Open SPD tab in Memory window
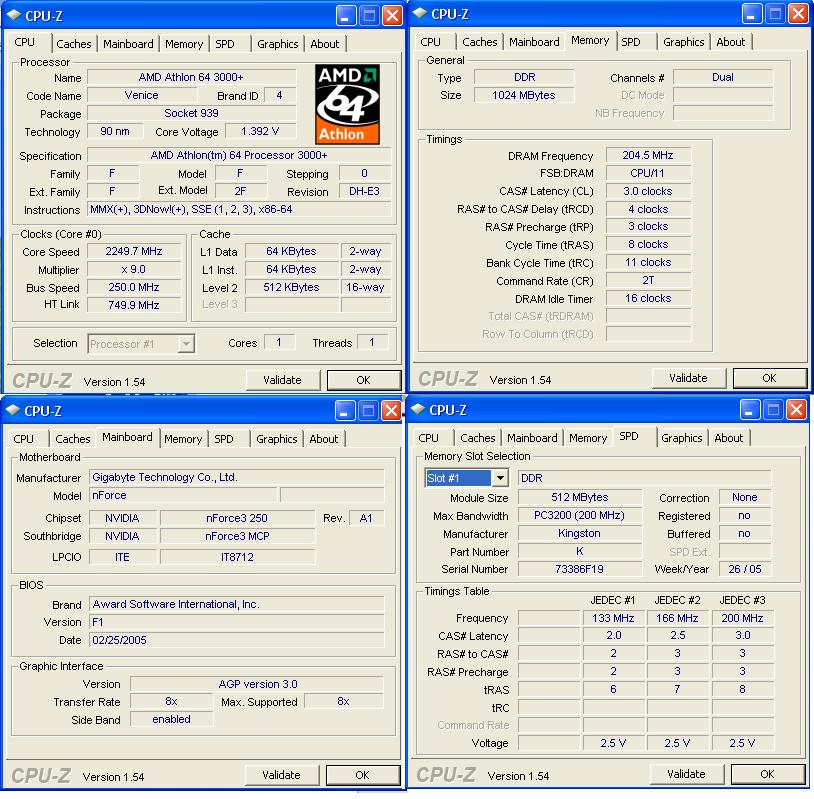Viewport: 814px width, 799px height. click(631, 42)
